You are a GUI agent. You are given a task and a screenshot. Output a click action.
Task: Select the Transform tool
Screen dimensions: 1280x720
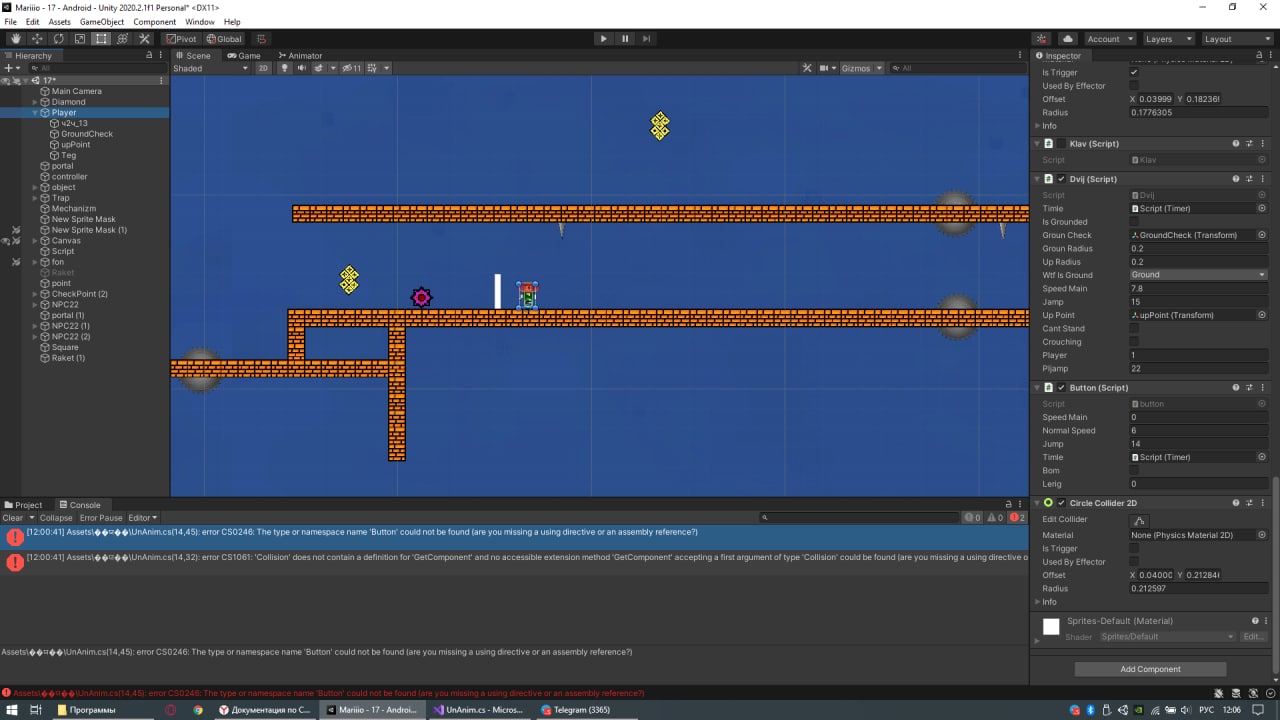tap(123, 39)
